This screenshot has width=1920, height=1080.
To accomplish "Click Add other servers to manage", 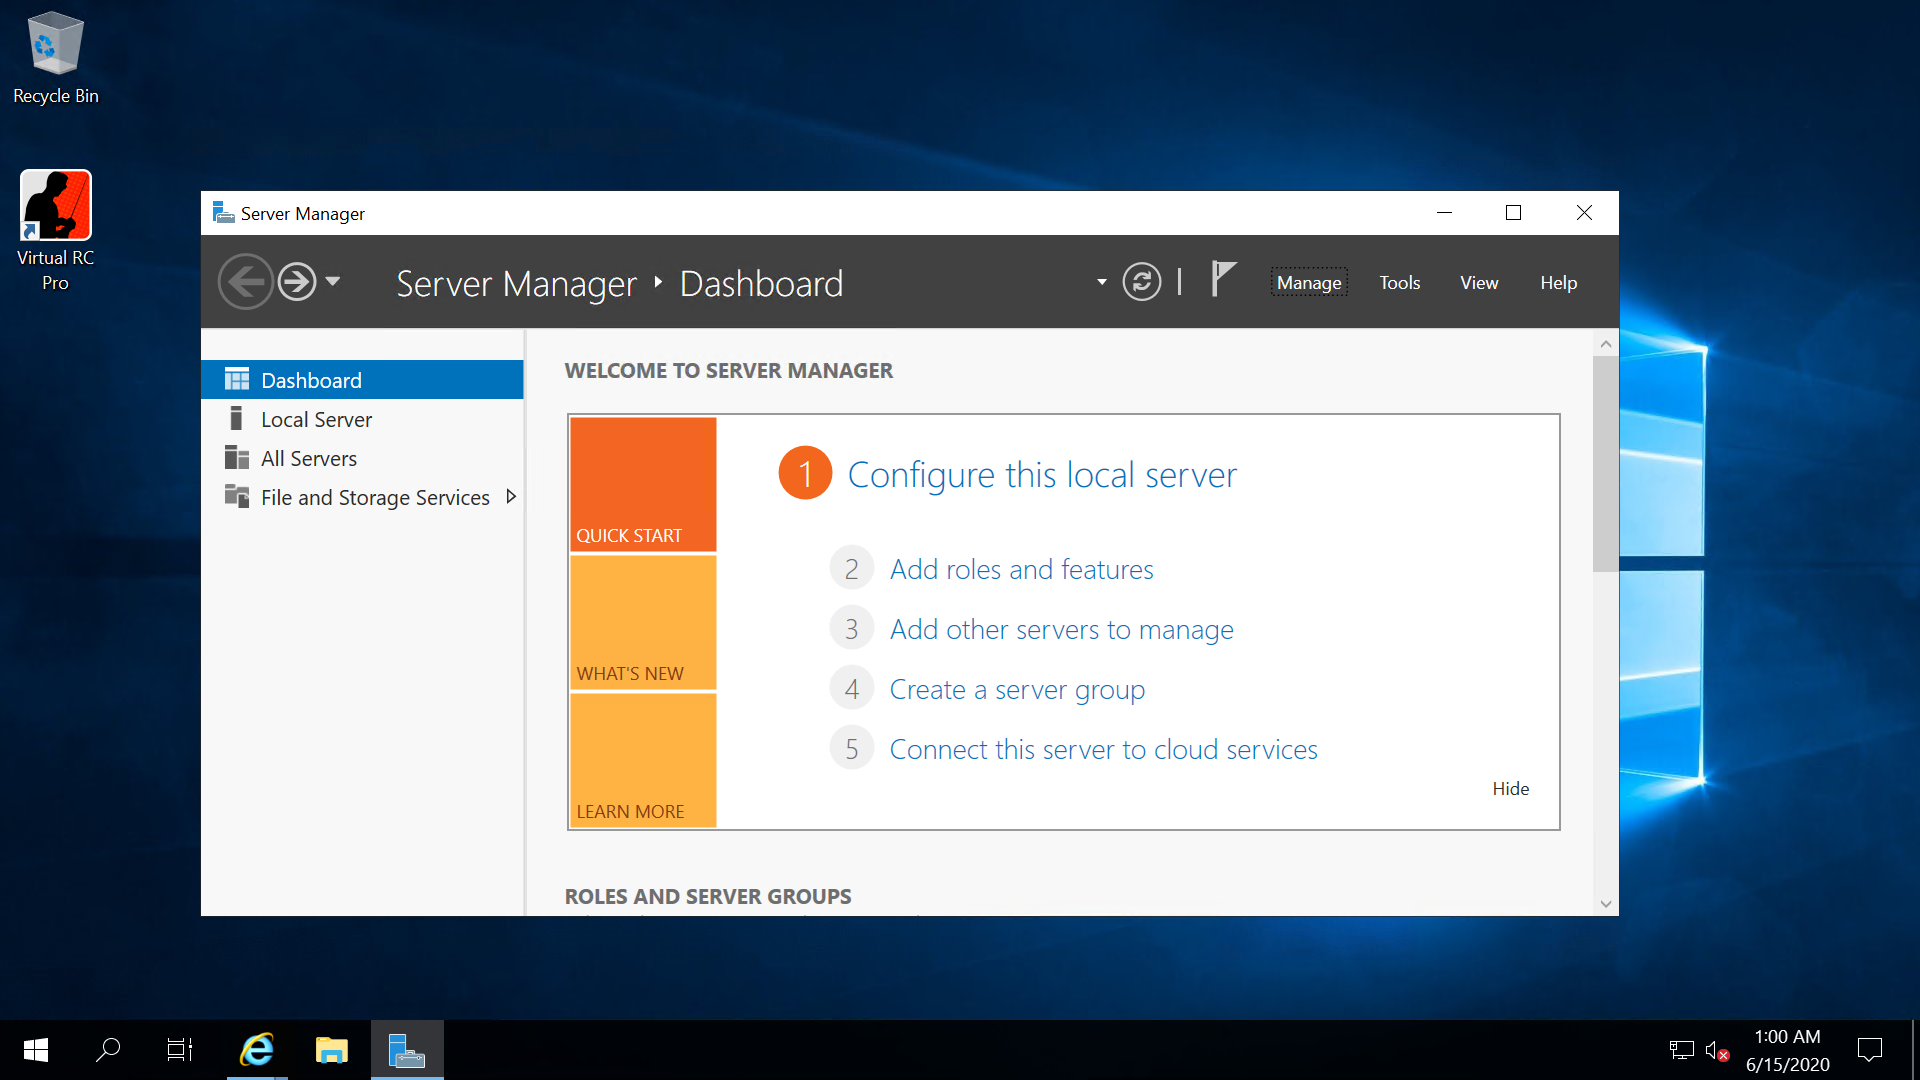I will [x=1061, y=629].
